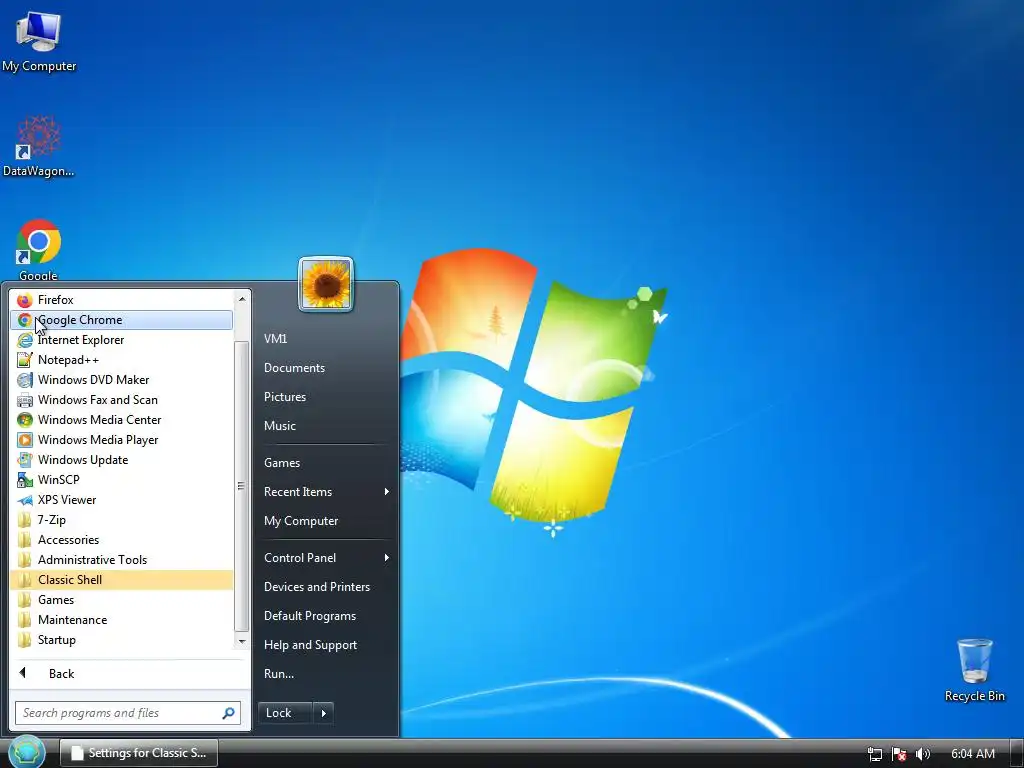Screen dimensions: 1024x768
Task: Expand Control Panel submenu
Action: [x=325, y=558]
